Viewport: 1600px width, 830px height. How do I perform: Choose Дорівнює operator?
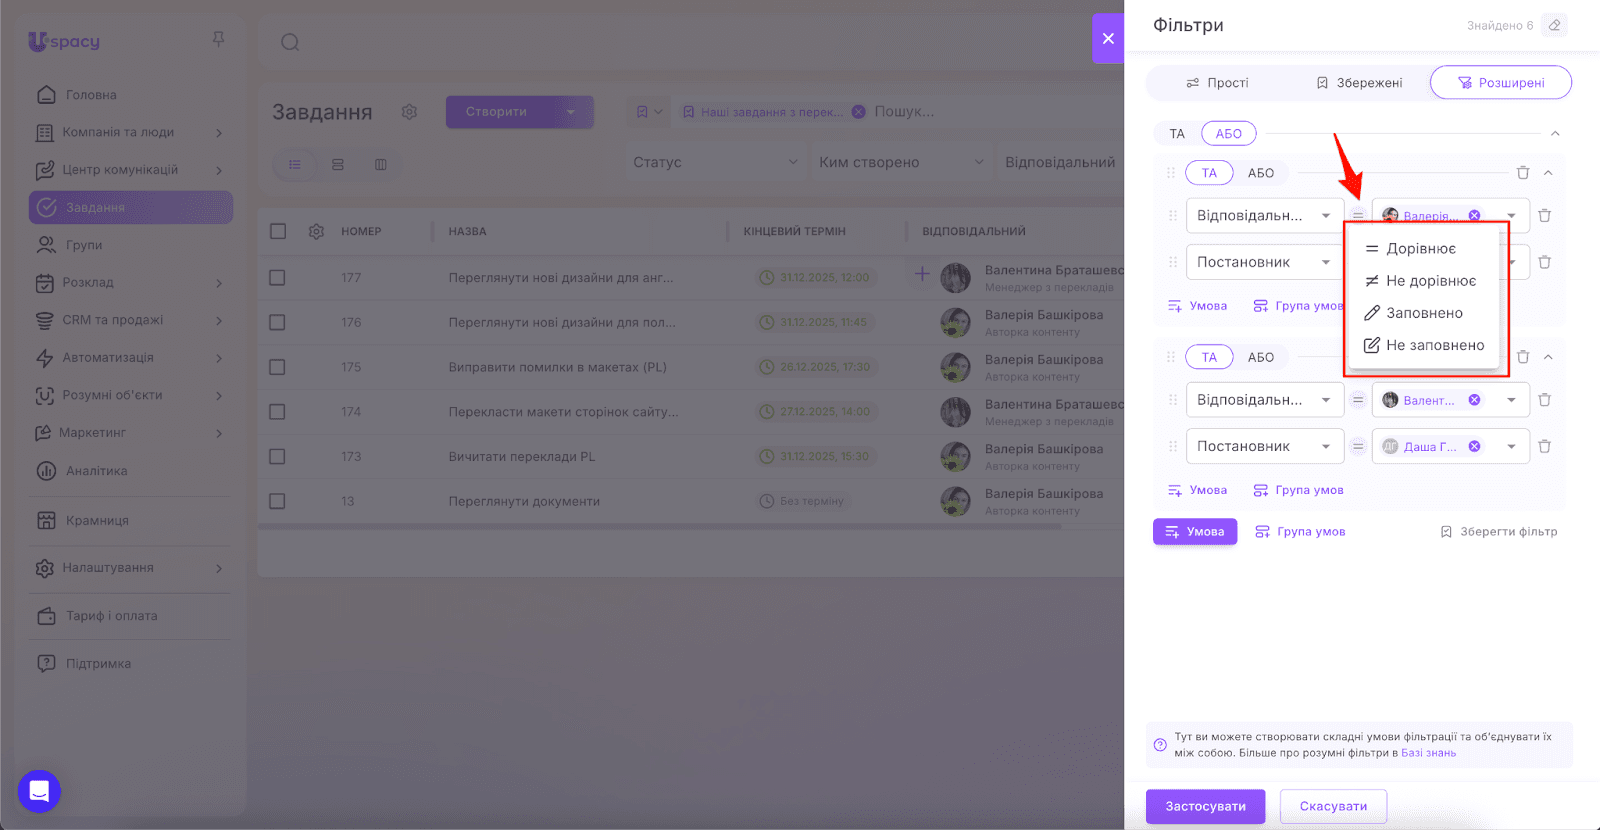point(1425,249)
